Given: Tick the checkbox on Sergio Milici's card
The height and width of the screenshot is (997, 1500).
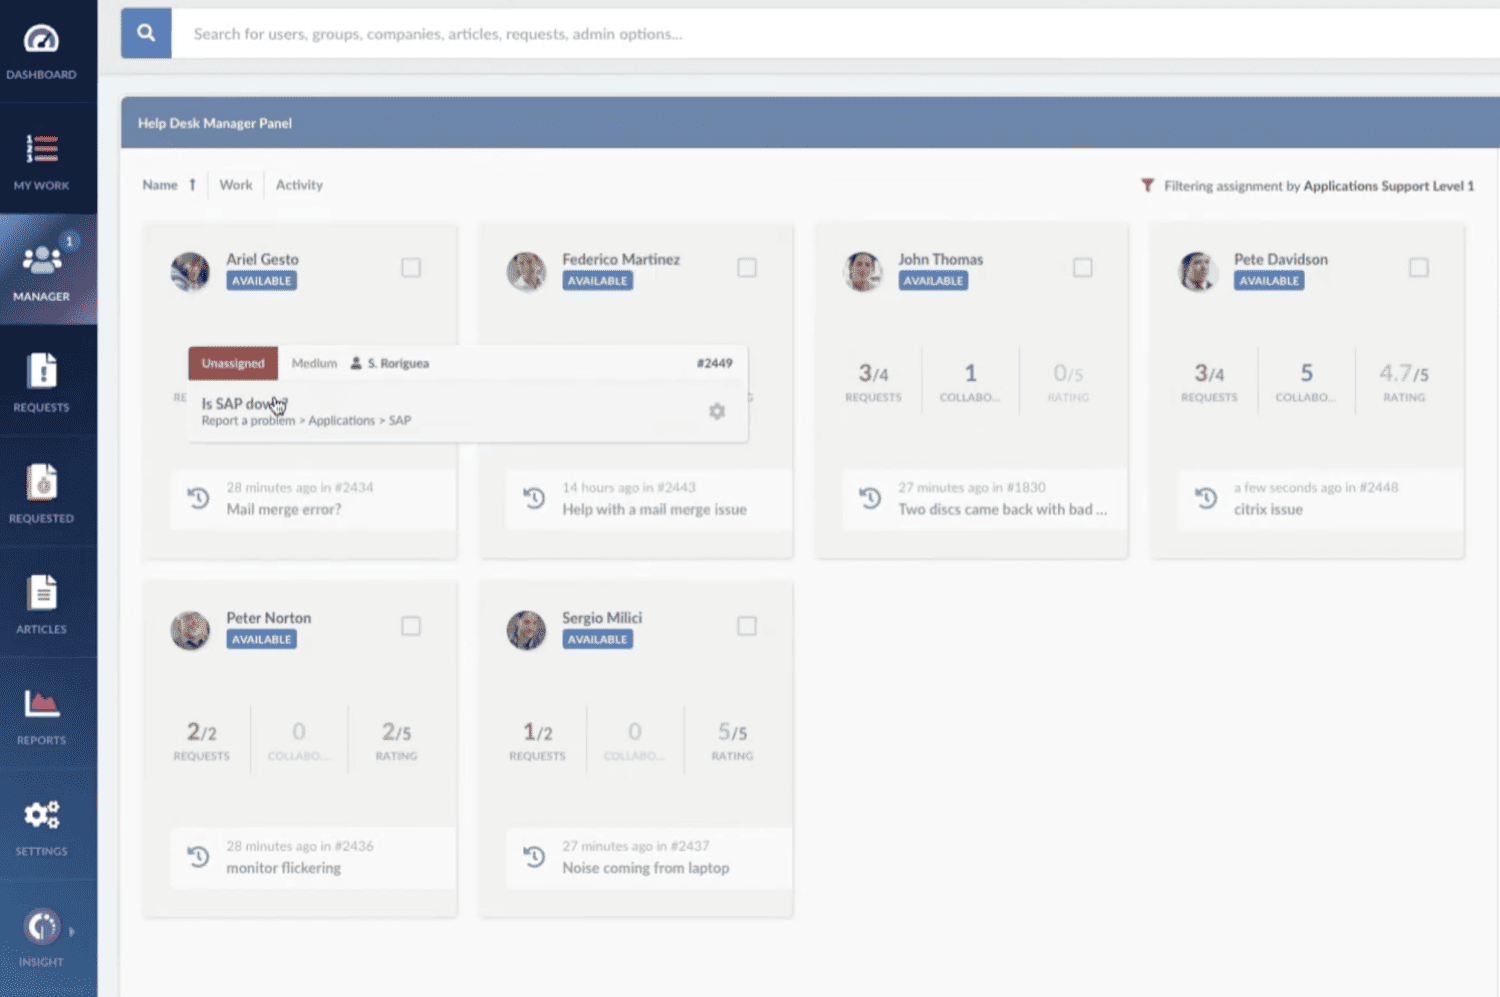Looking at the screenshot, I should (747, 625).
